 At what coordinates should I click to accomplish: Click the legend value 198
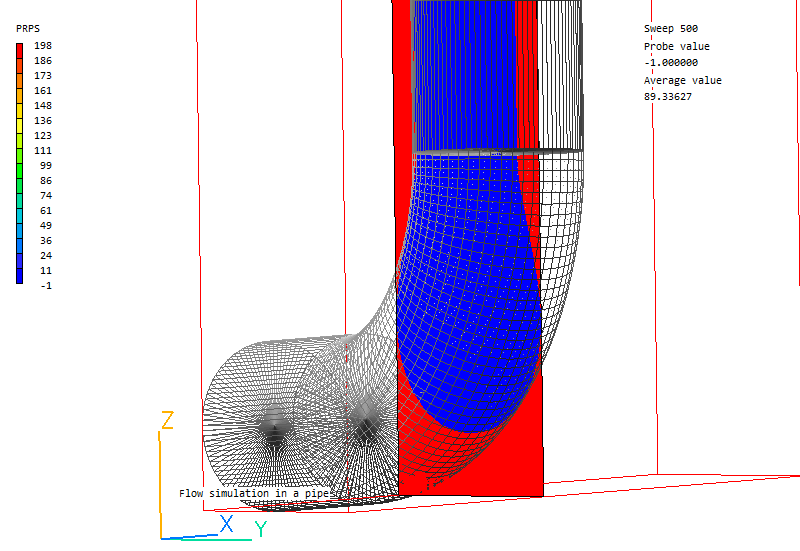click(43, 46)
